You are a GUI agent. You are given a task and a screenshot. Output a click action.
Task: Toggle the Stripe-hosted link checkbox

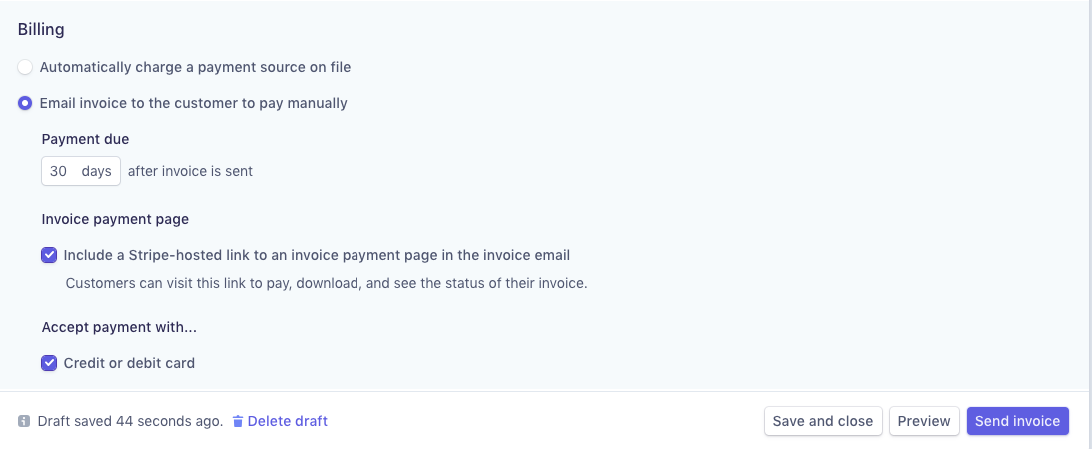[x=49, y=255]
